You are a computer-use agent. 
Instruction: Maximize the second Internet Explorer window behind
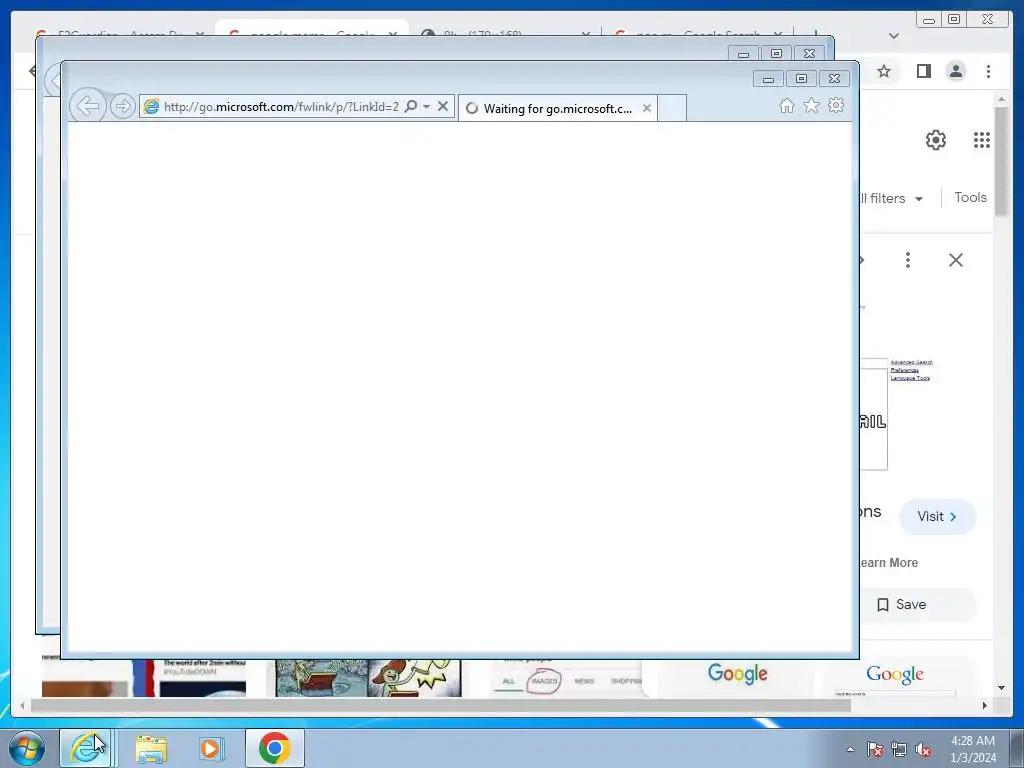pyautogui.click(x=776, y=54)
